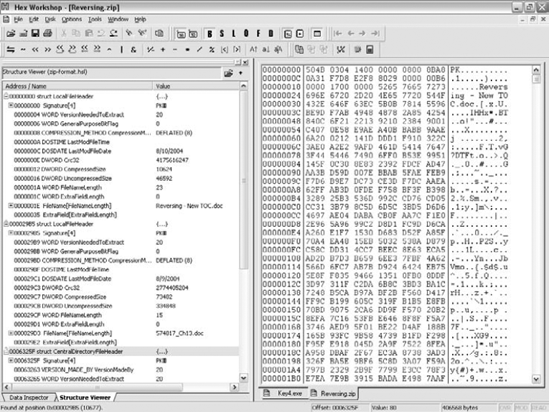Image resolution: width=549 pixels, height=412 pixels.
Task: Open the File menu
Action: 18,19
